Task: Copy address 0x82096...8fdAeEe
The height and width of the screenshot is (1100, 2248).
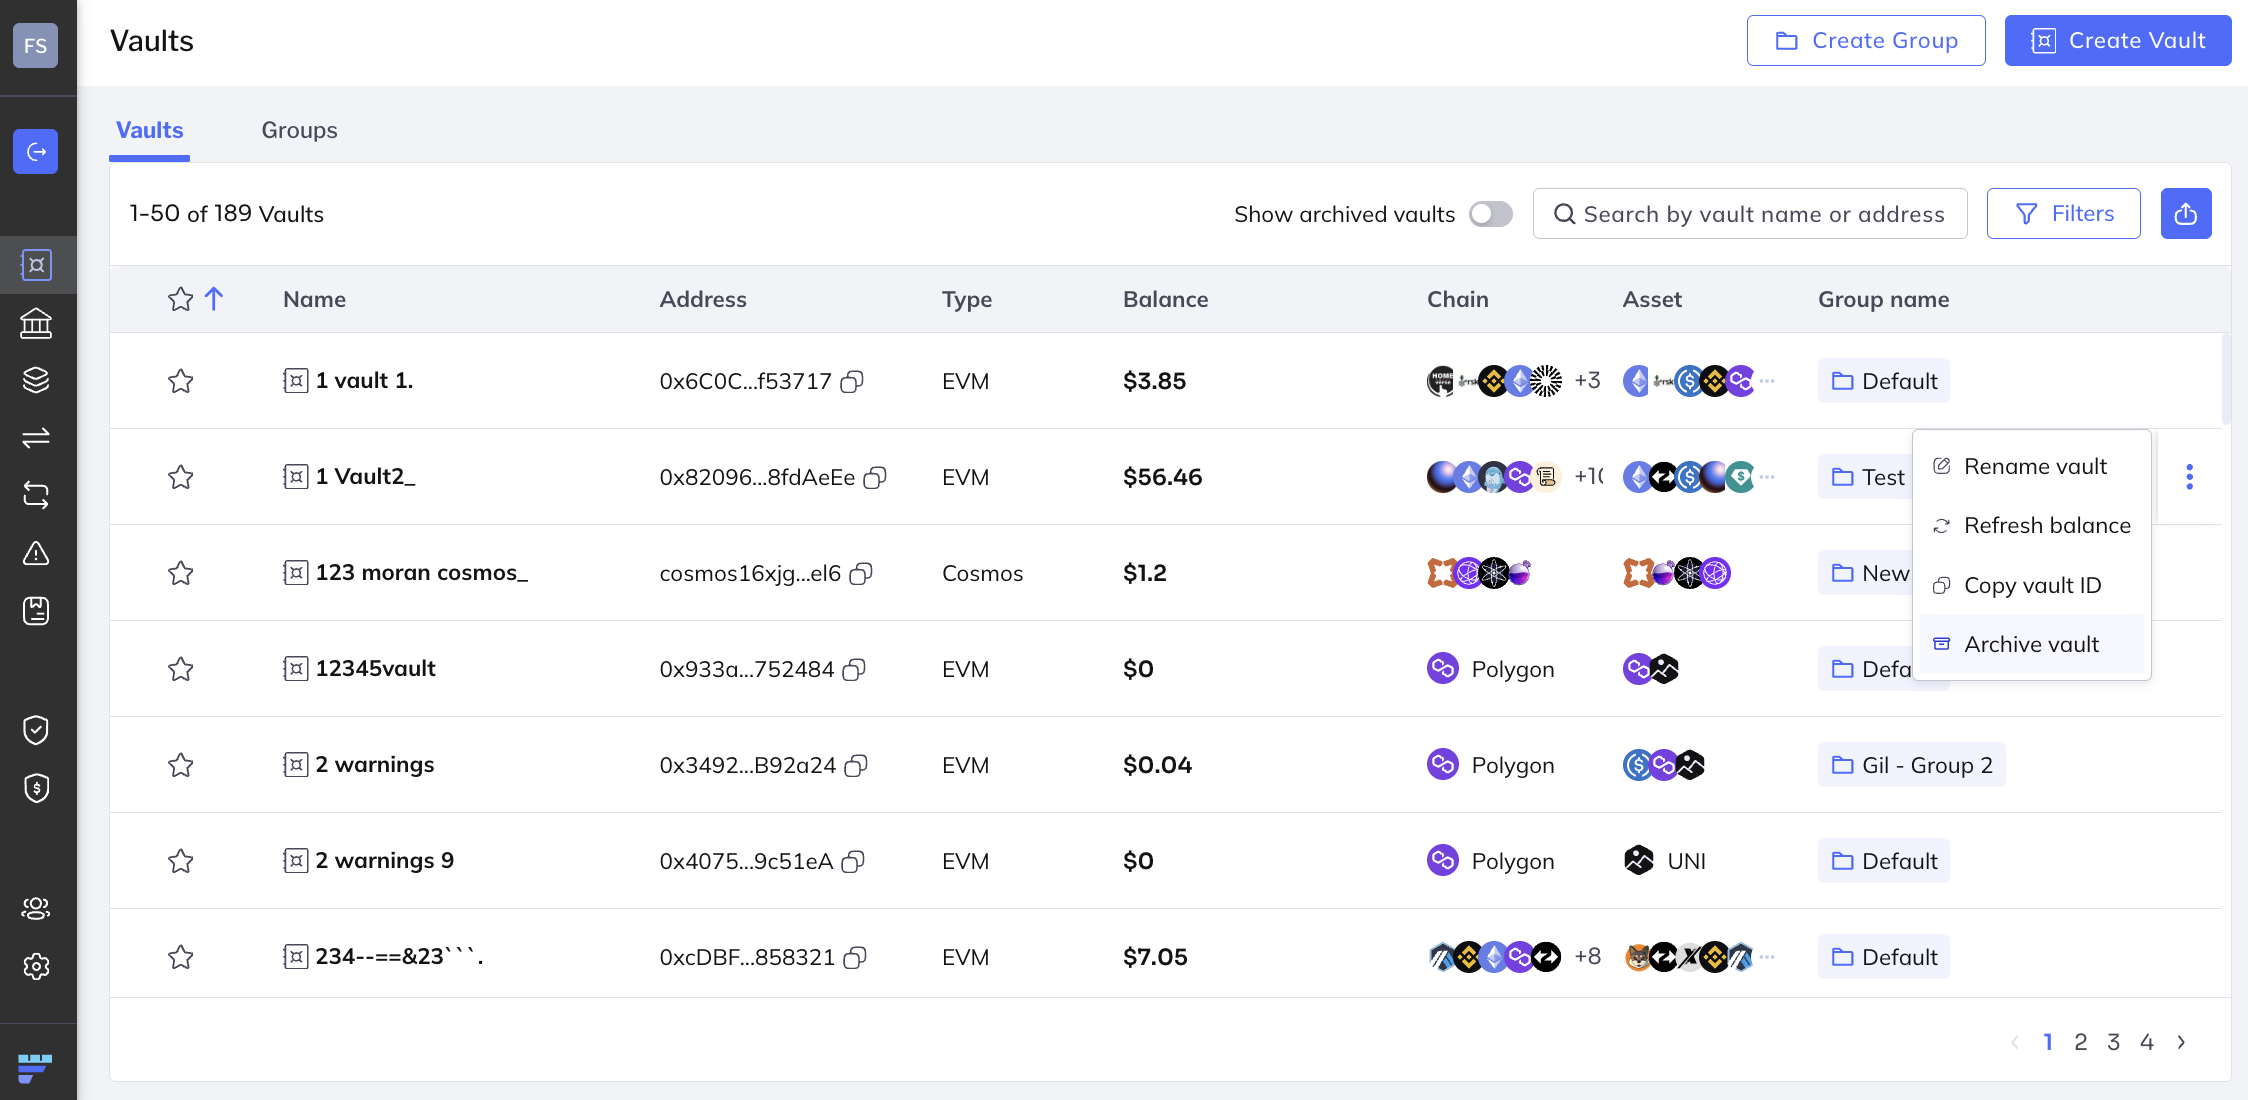Action: coord(875,478)
